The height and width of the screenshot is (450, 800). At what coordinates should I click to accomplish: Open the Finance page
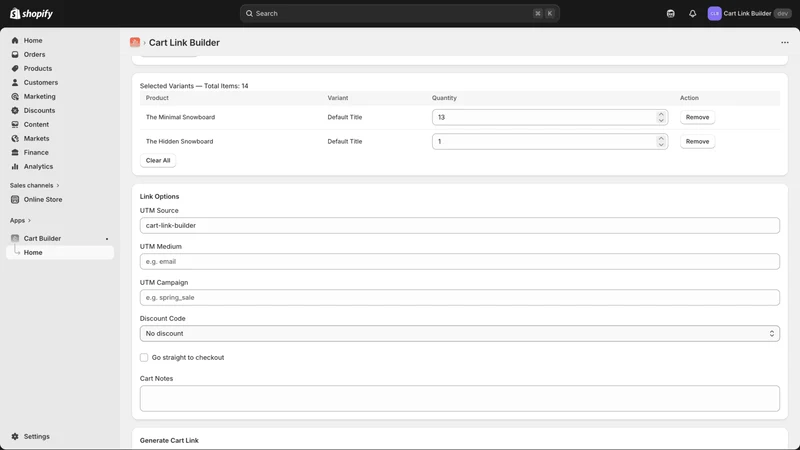(36, 153)
